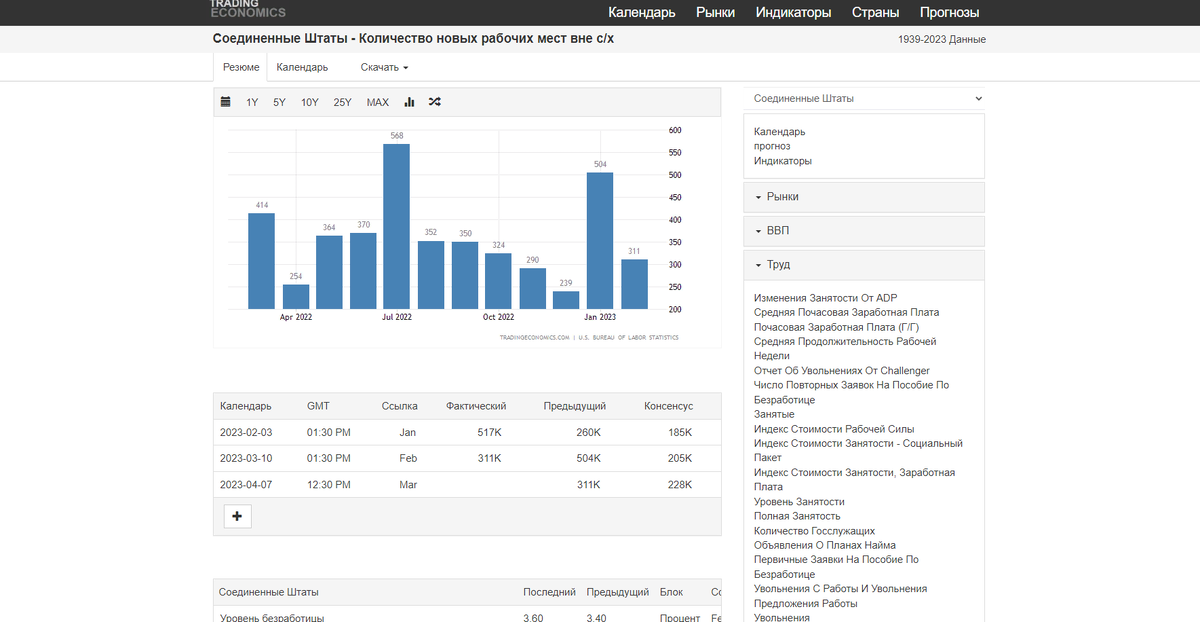Click the Фактический column header
The height and width of the screenshot is (622, 1200).
point(476,406)
